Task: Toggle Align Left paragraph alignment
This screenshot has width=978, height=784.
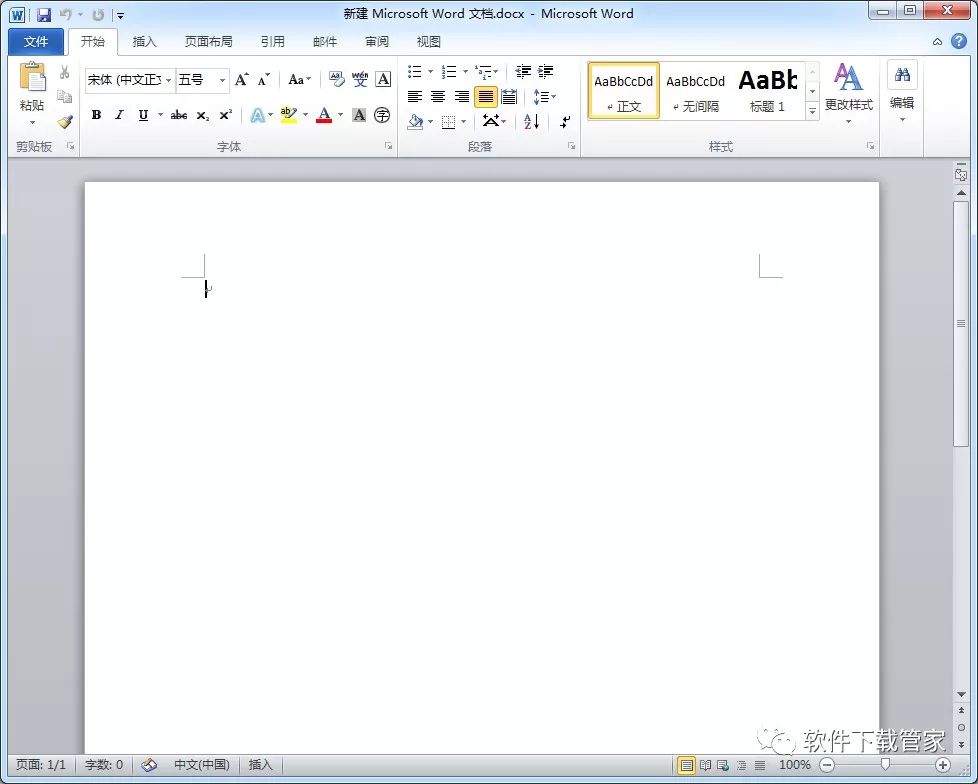Action: click(415, 97)
